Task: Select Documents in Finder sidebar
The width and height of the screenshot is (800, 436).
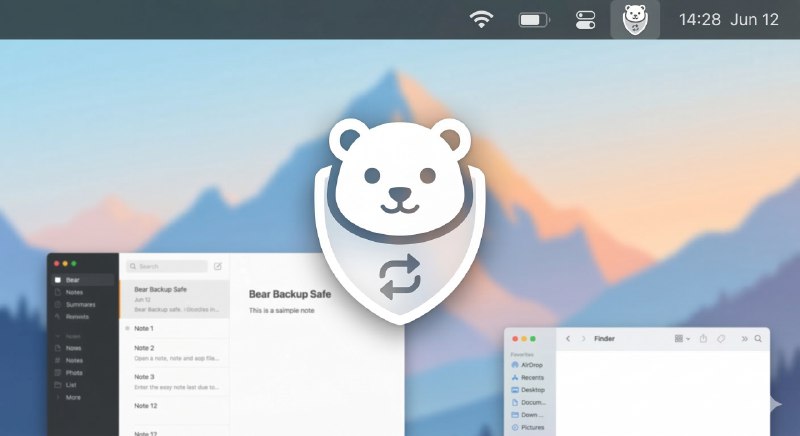Action: tap(528, 402)
